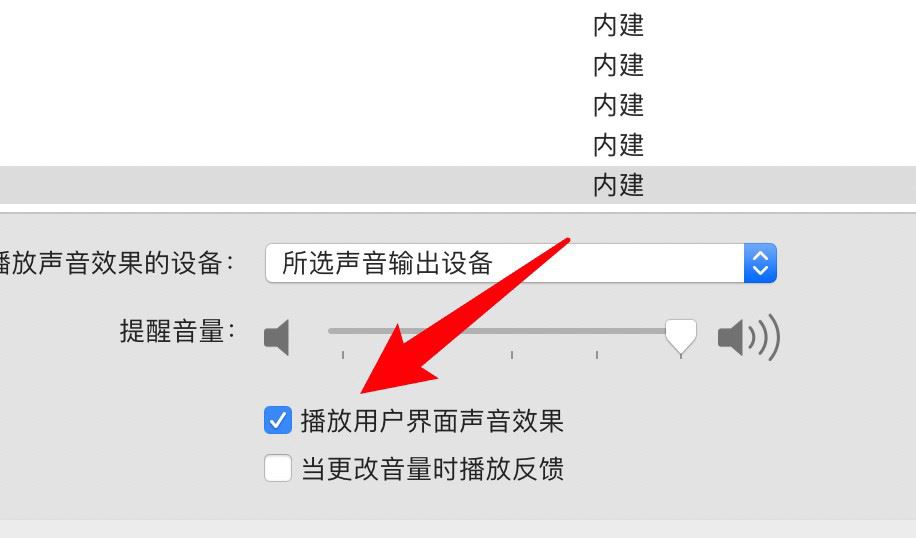Click the muted speaker icon beside the slider

point(277,338)
